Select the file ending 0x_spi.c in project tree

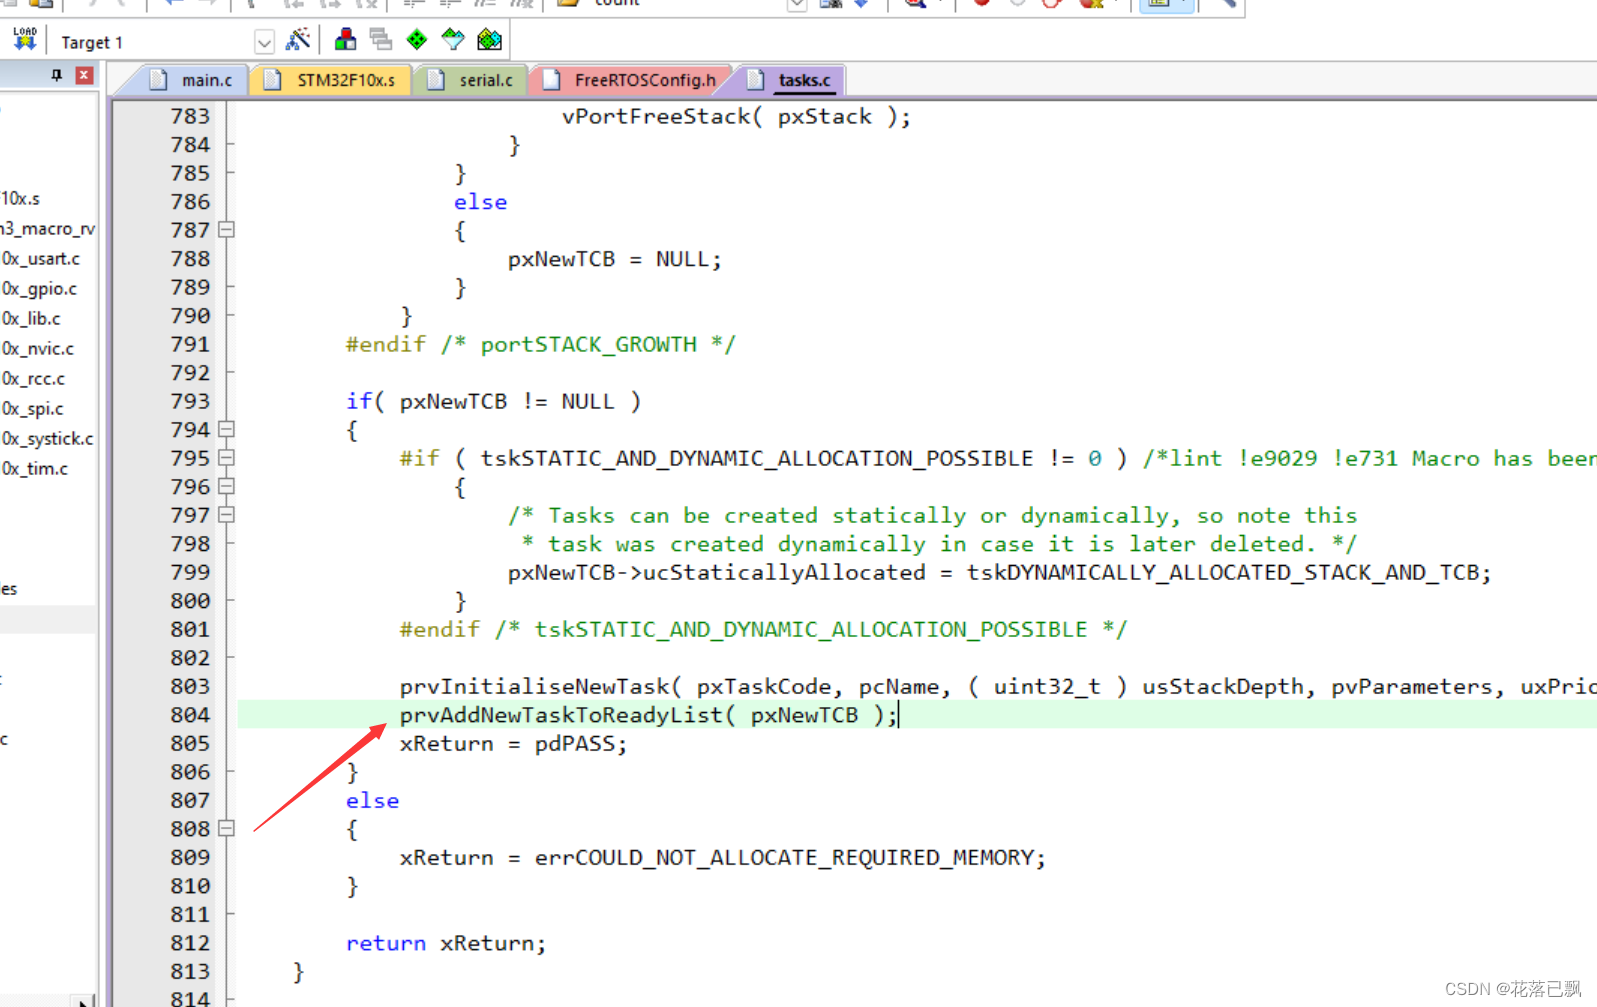click(x=32, y=409)
